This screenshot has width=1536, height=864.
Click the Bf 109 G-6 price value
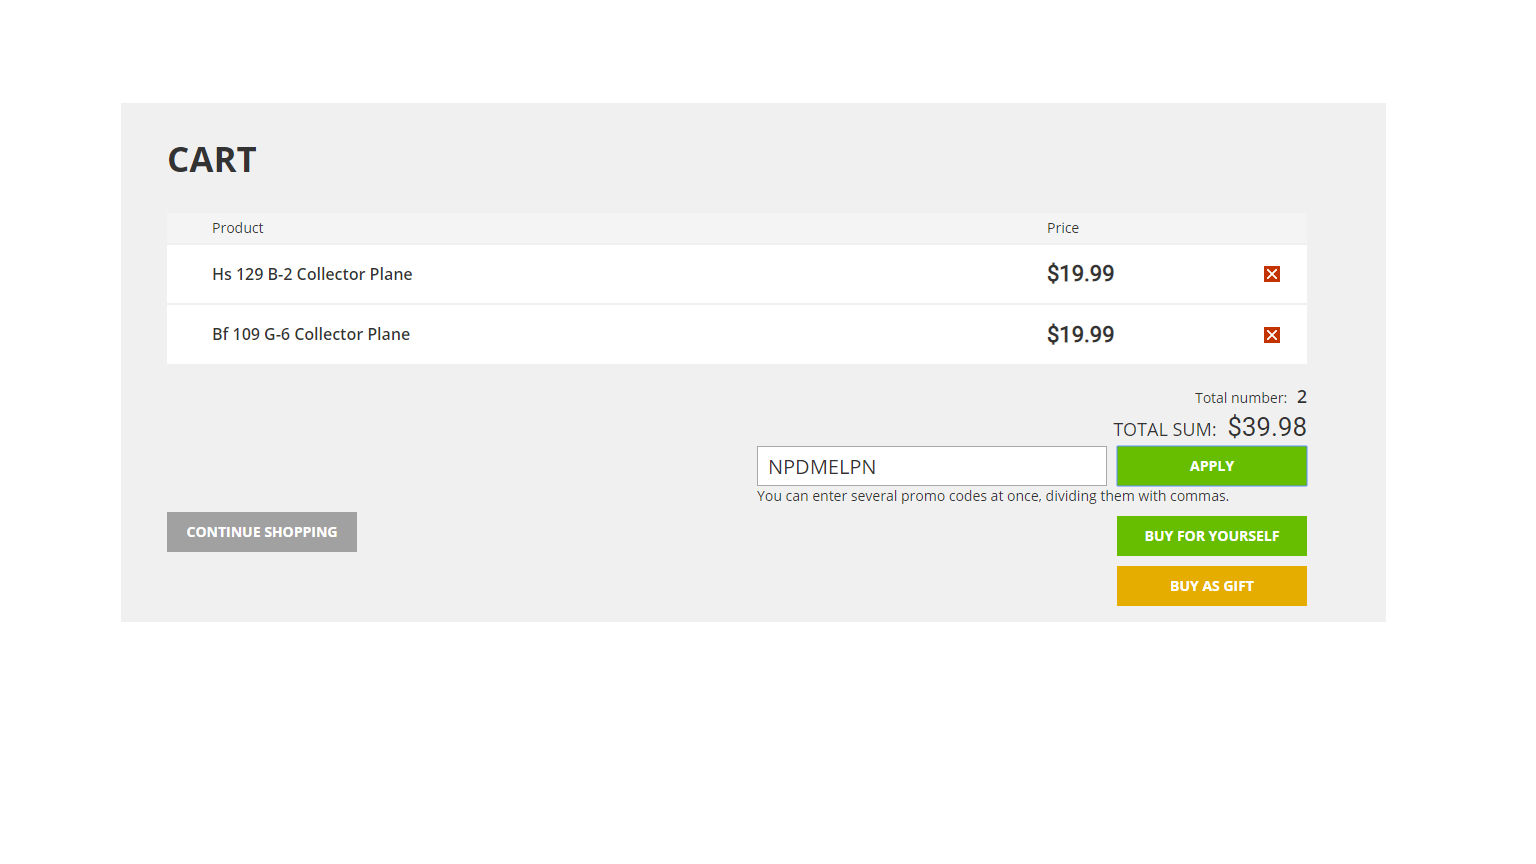point(1080,335)
